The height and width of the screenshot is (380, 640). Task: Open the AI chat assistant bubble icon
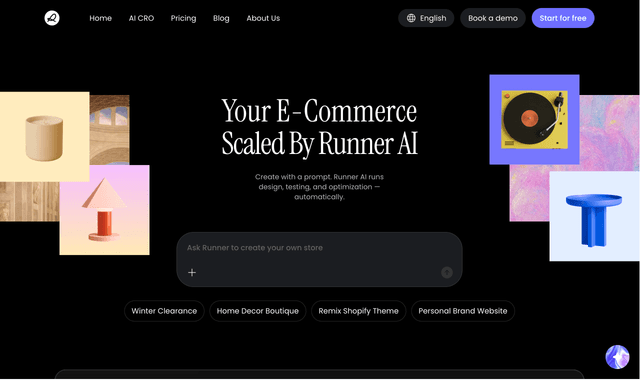[617, 357]
